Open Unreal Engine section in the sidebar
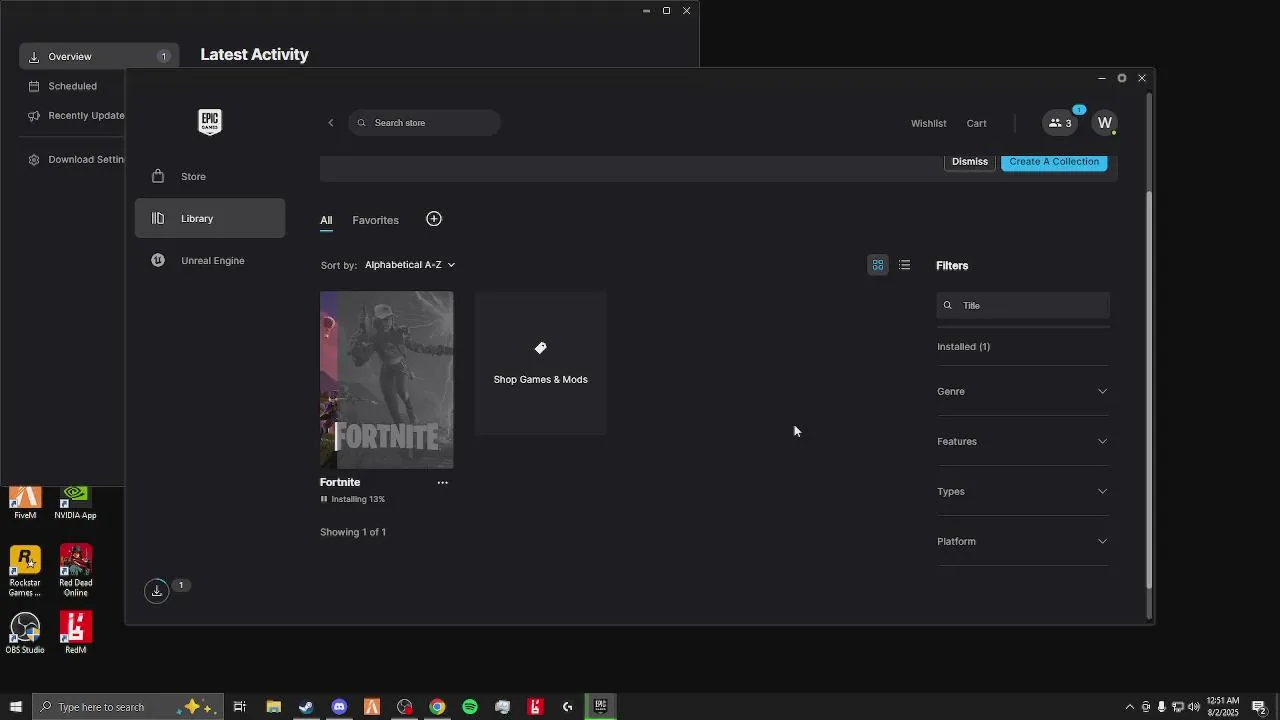 (x=210, y=261)
